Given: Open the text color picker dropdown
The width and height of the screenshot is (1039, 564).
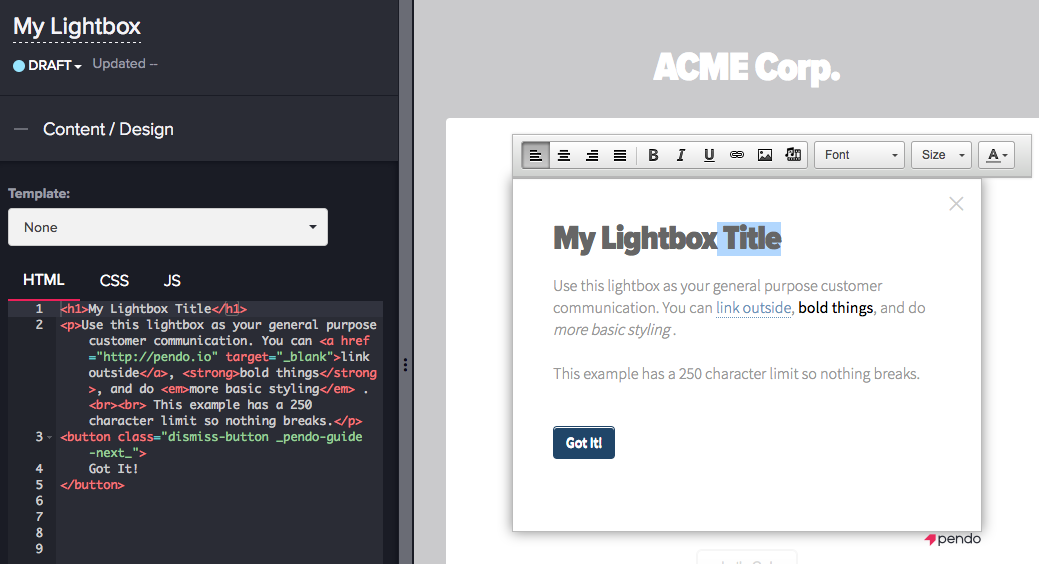Looking at the screenshot, I should 997,155.
